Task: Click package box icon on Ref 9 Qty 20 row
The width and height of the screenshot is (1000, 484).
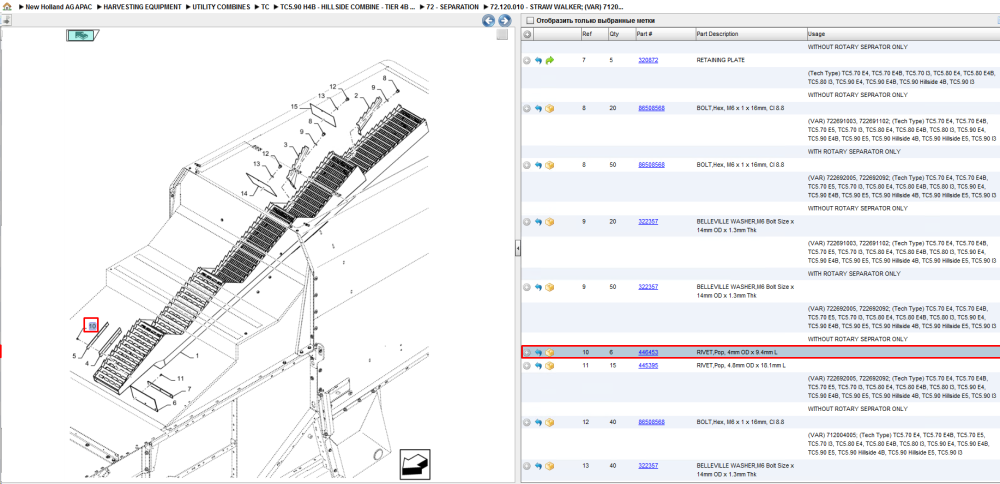Action: [x=550, y=222]
